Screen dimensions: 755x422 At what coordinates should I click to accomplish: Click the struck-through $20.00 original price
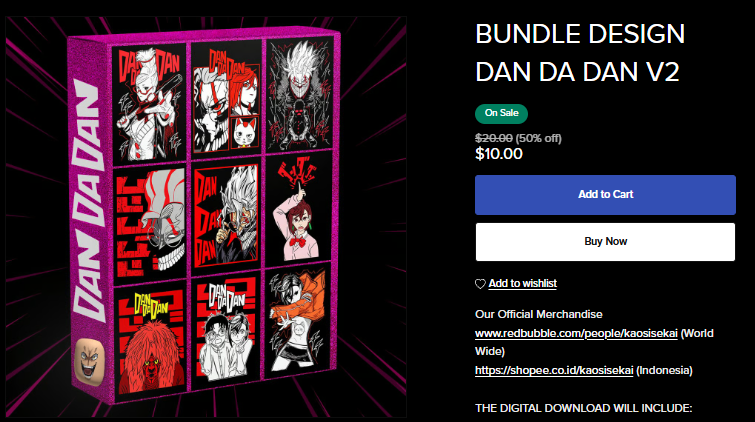coord(494,138)
